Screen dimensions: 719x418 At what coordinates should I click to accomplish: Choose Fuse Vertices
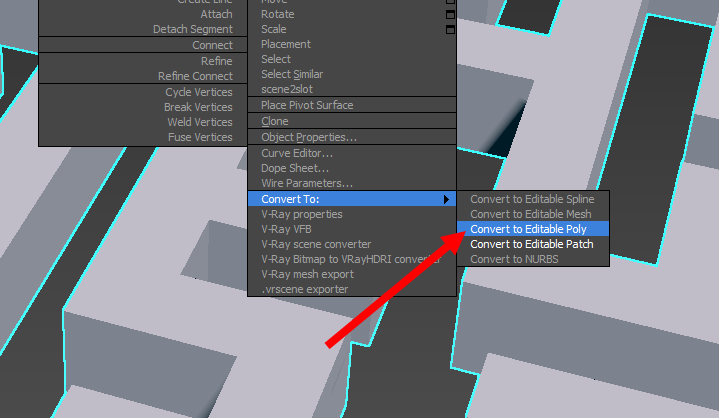tap(143, 137)
